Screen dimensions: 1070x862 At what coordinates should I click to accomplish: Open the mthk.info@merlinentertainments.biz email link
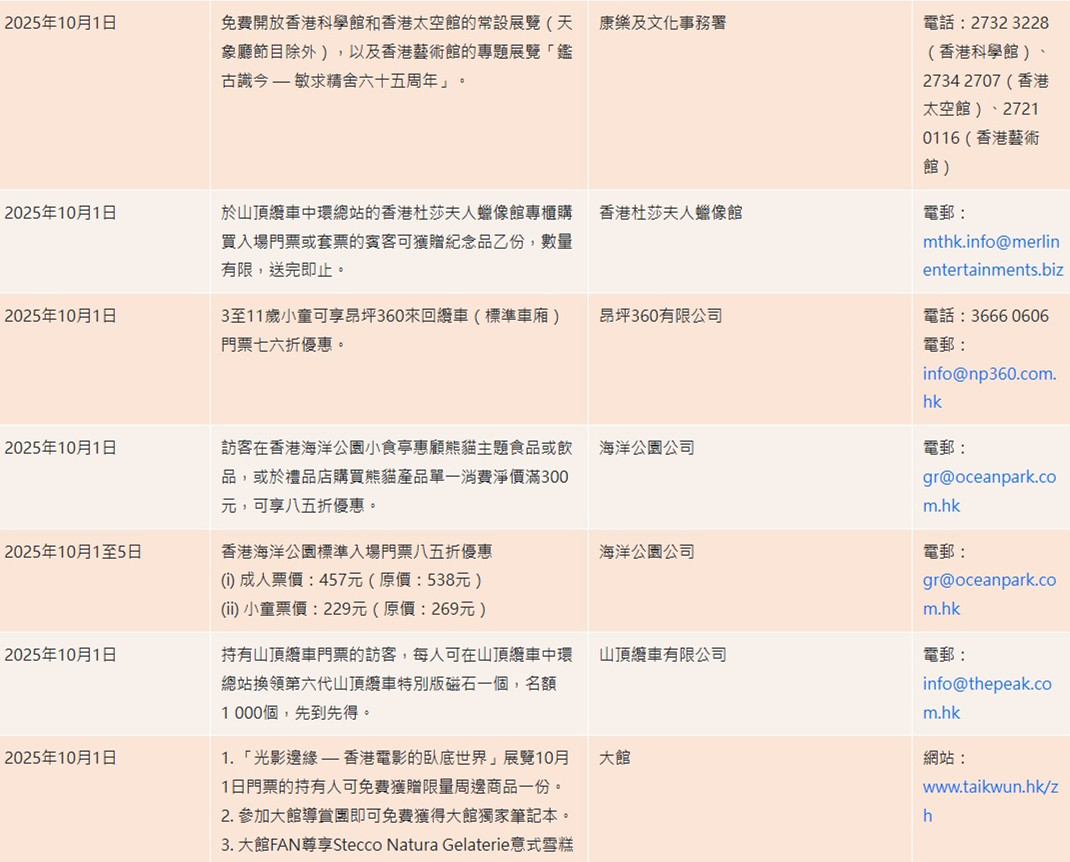(x=991, y=256)
